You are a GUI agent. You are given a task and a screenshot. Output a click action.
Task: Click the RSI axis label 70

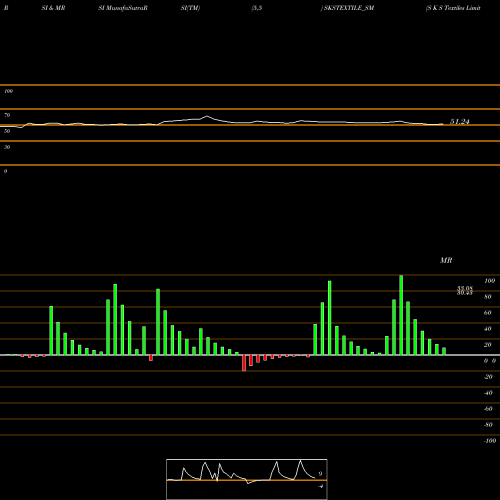pos(7,115)
